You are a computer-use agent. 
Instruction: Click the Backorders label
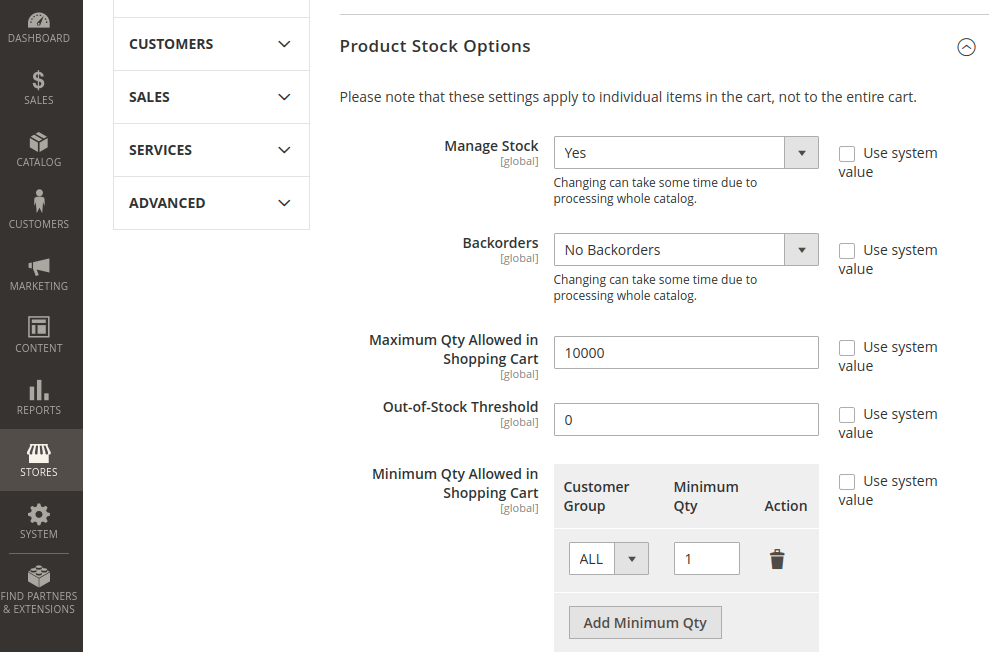500,243
